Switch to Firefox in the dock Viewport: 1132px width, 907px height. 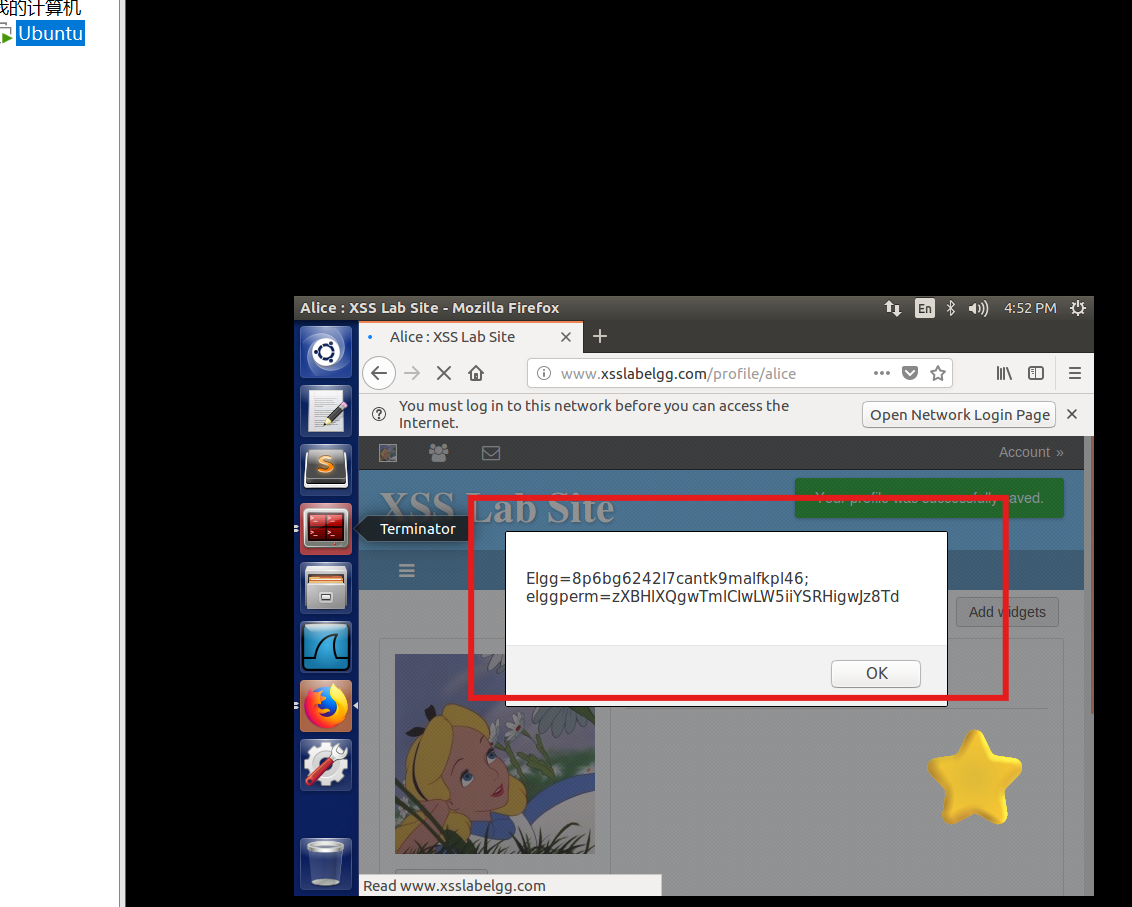326,706
